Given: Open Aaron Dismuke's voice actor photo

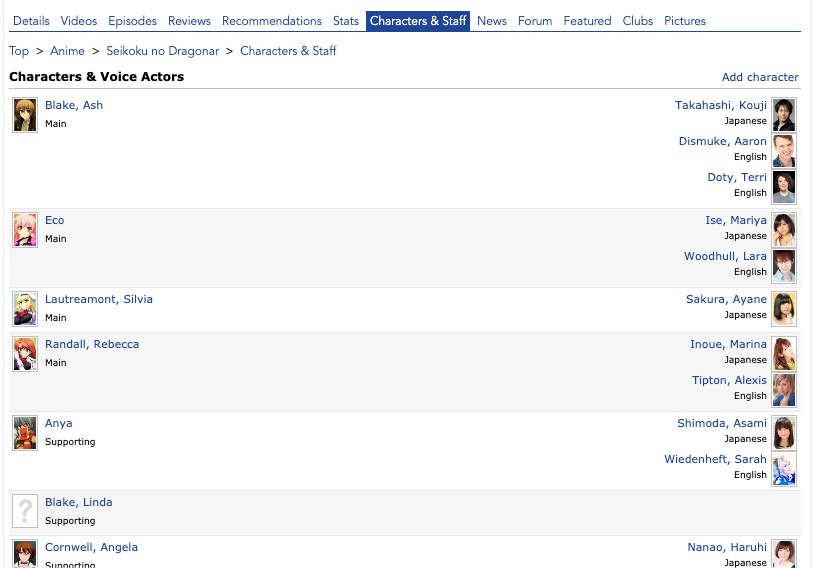Looking at the screenshot, I should [784, 151].
